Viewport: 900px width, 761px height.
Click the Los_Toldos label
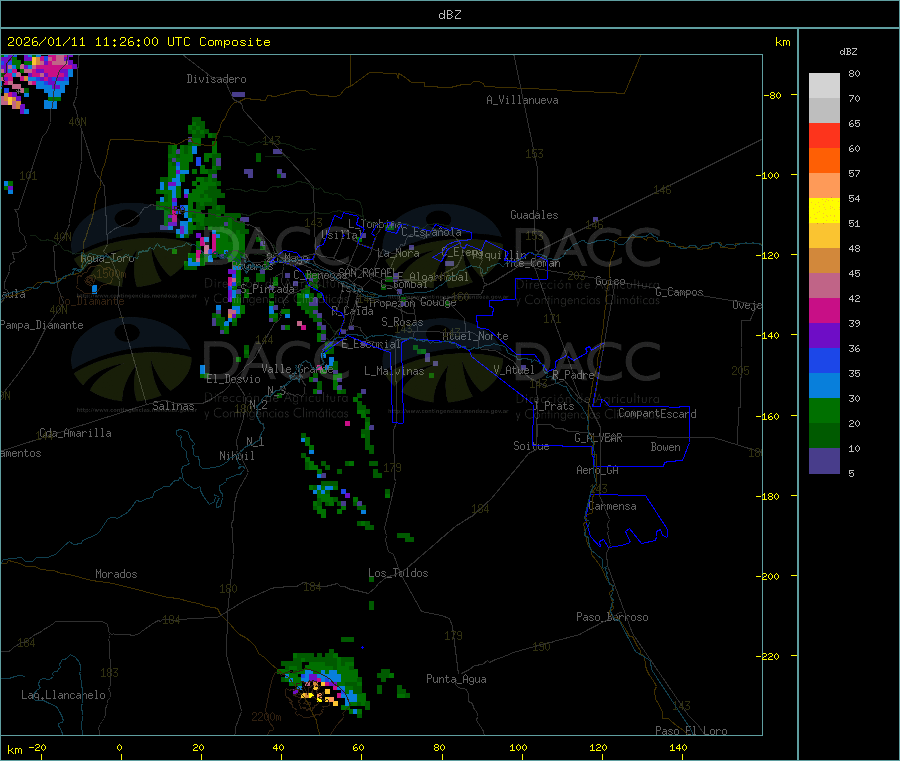(x=398, y=573)
